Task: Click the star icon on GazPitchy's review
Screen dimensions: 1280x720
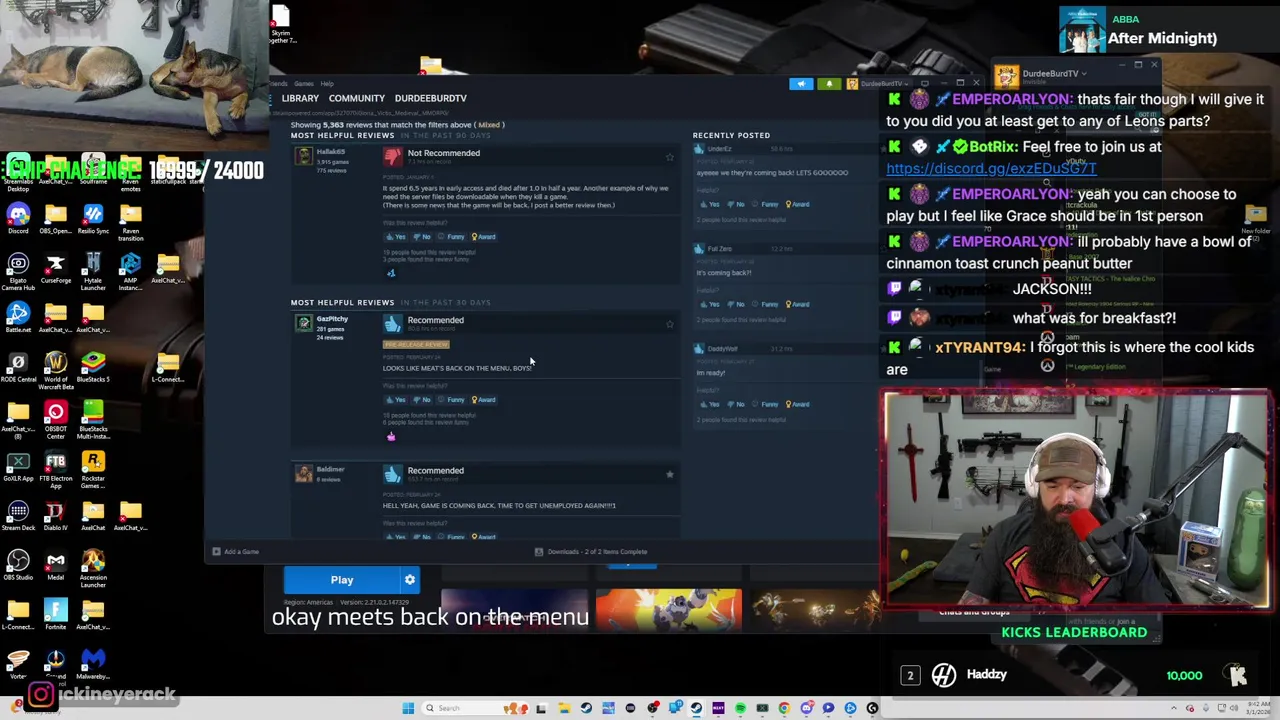Action: 669,324
